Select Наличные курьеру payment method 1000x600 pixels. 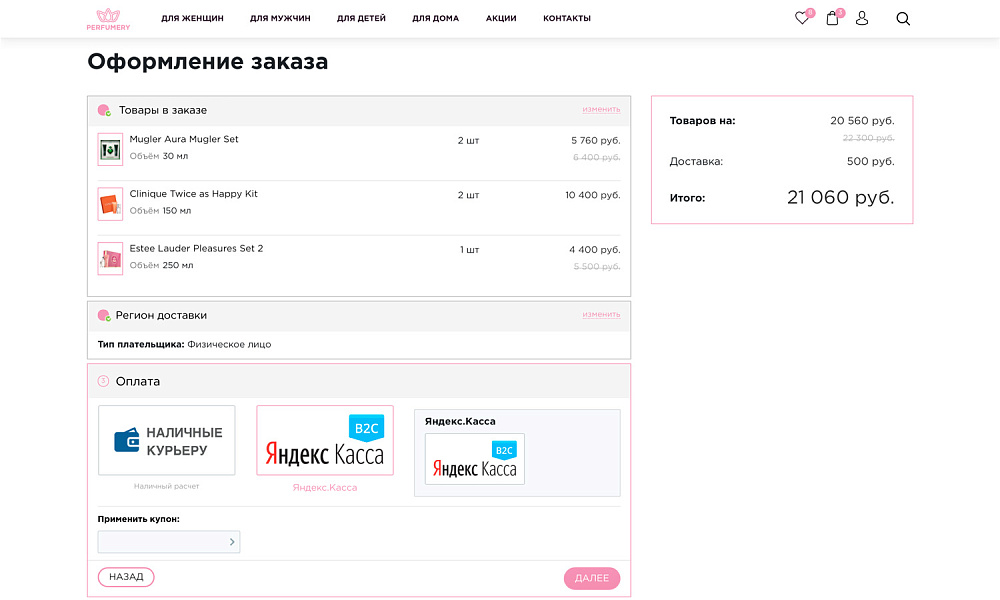click(x=166, y=440)
